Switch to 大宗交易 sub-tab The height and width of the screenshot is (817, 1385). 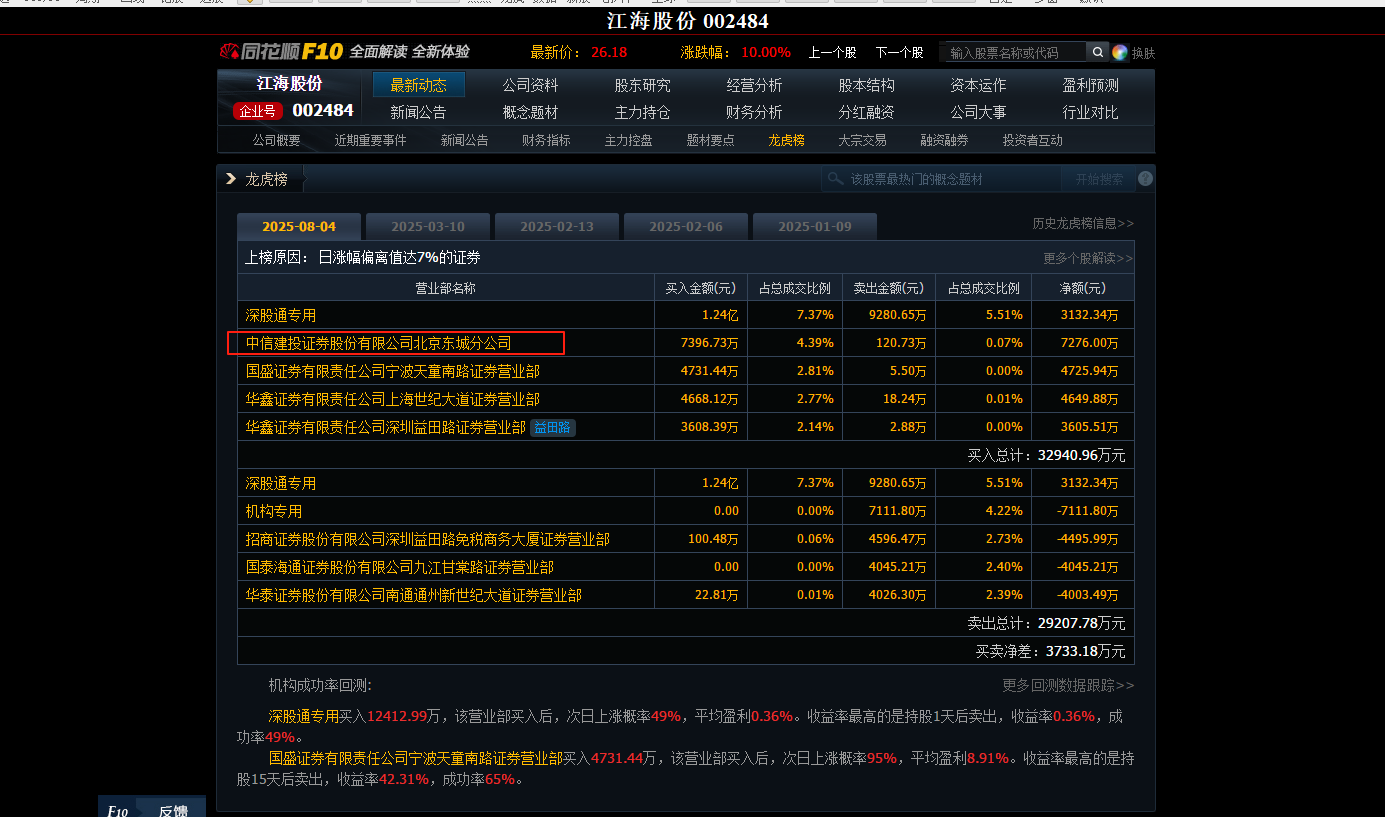[x=863, y=140]
